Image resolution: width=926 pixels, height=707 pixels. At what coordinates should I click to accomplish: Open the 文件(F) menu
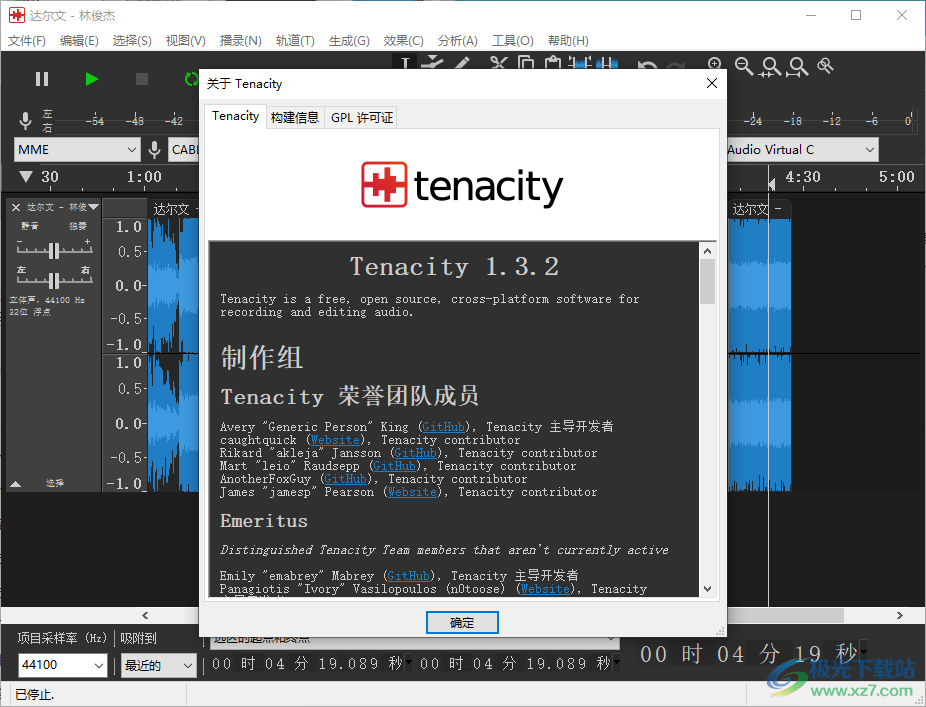[x=27, y=41]
